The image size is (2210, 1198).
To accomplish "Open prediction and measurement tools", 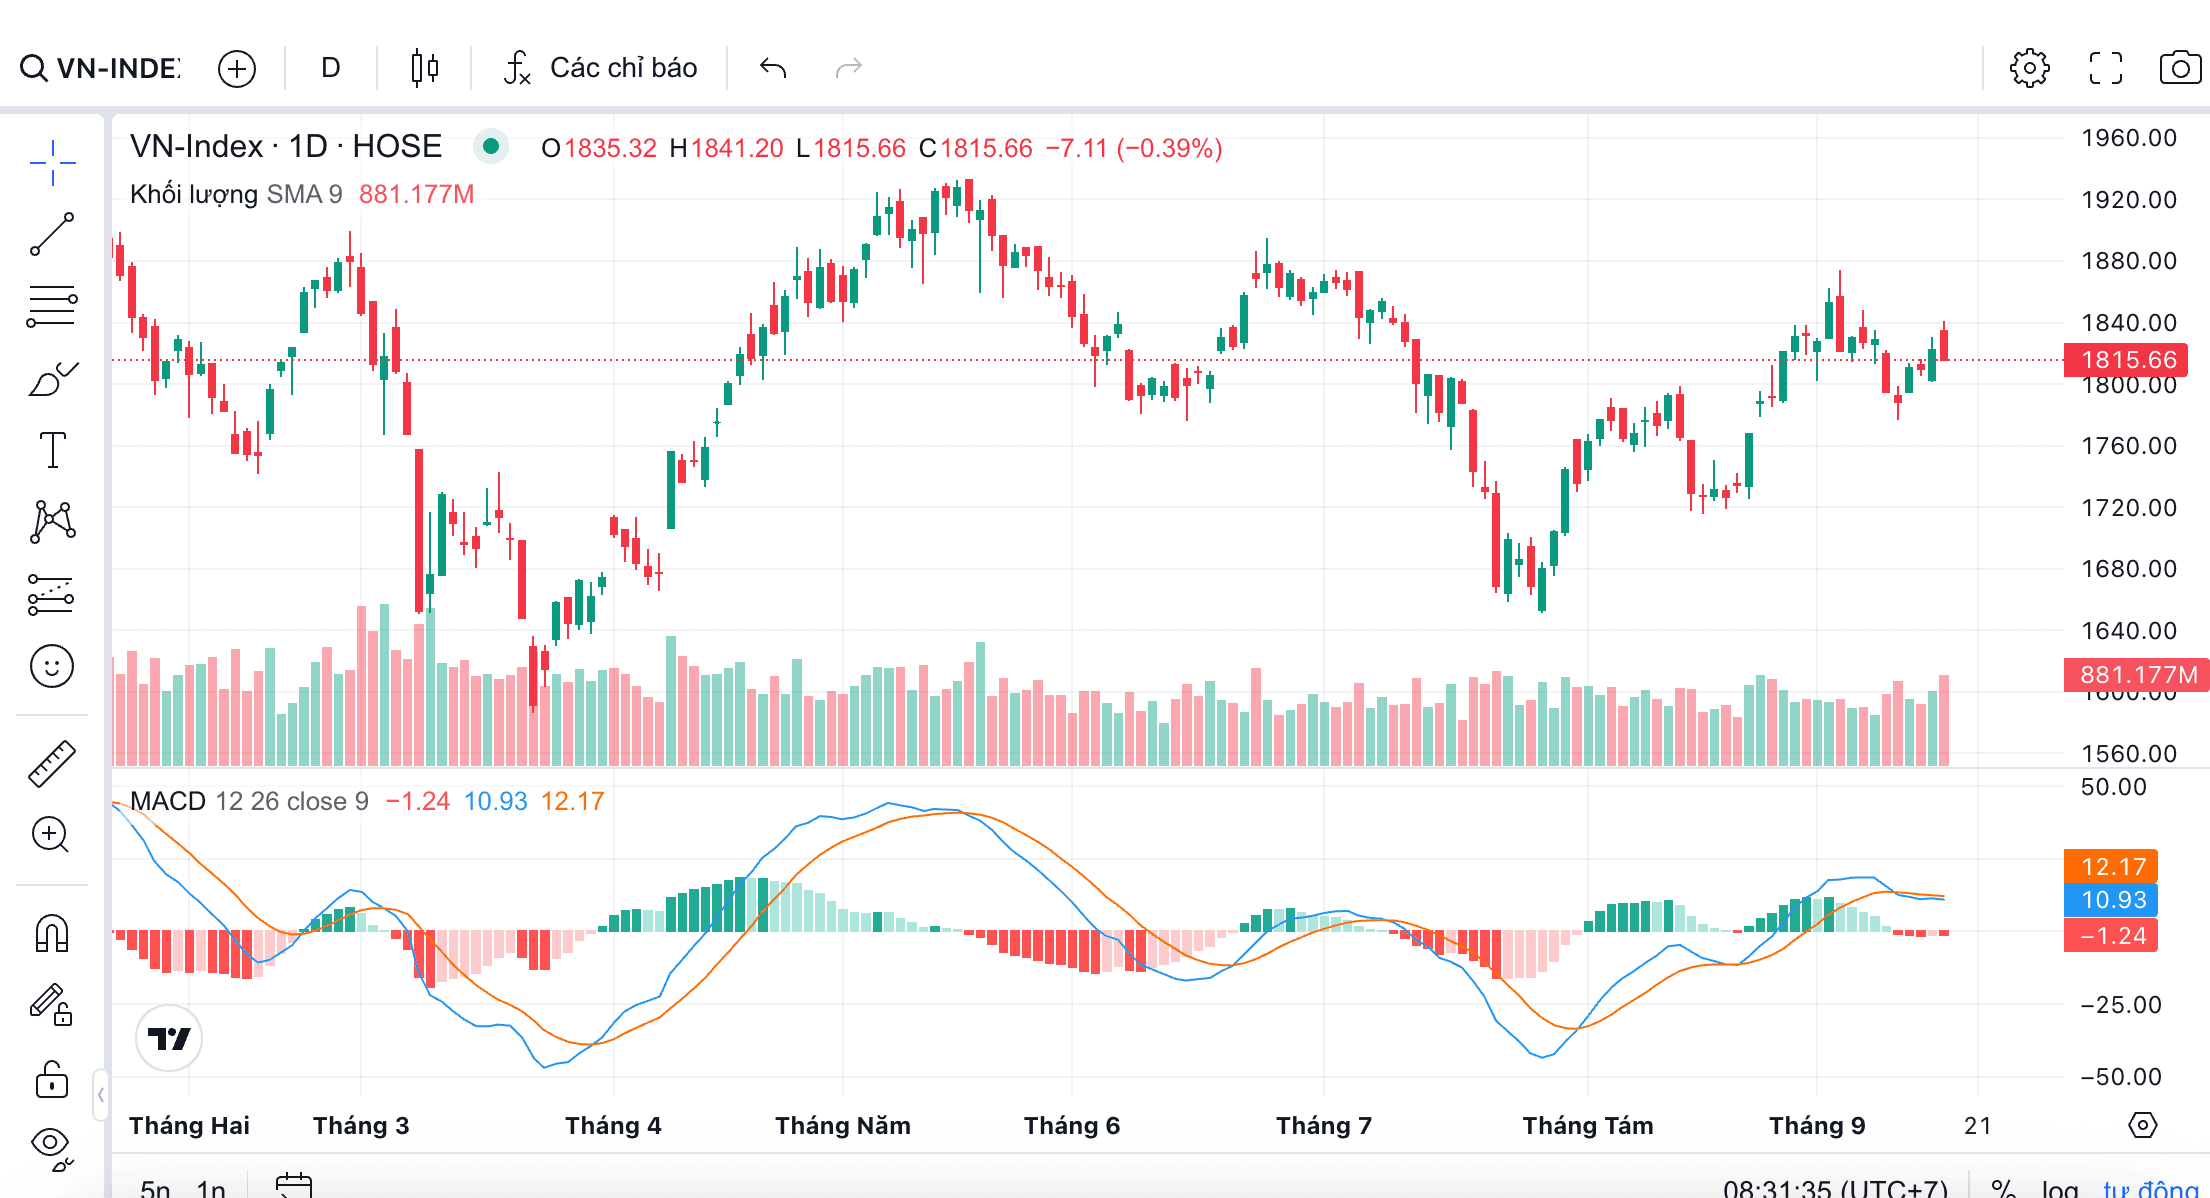I will (52, 594).
